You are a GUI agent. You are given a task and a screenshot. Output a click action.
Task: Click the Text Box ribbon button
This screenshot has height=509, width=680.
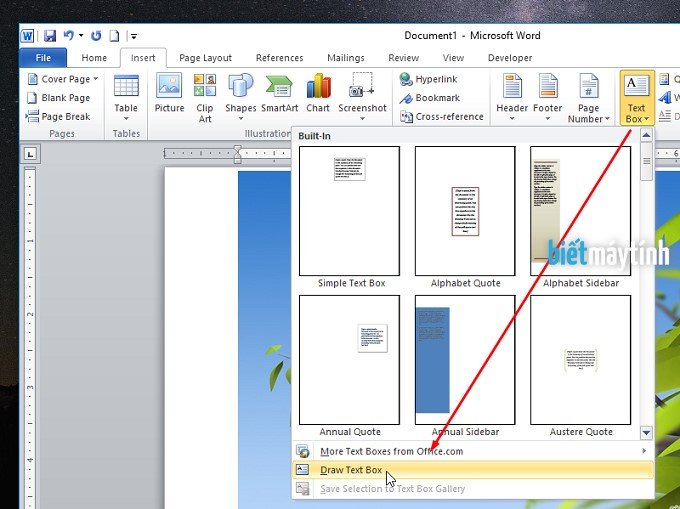pyautogui.click(x=637, y=98)
